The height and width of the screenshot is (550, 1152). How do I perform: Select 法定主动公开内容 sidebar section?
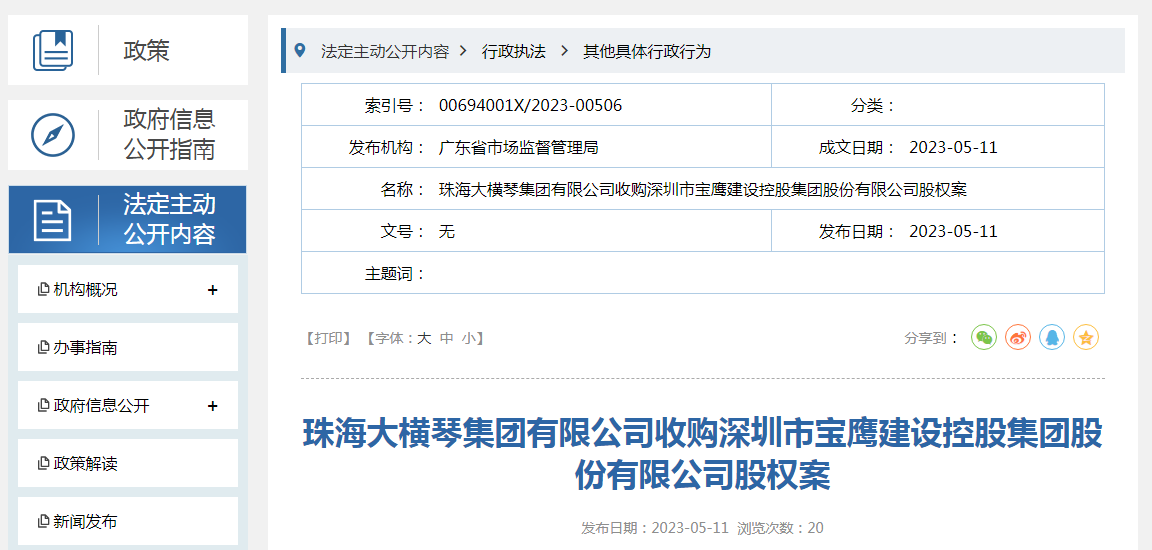pyautogui.click(x=128, y=220)
